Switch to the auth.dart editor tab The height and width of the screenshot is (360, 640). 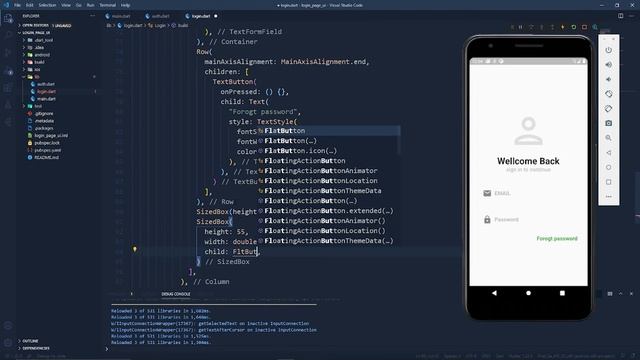tap(160, 16)
